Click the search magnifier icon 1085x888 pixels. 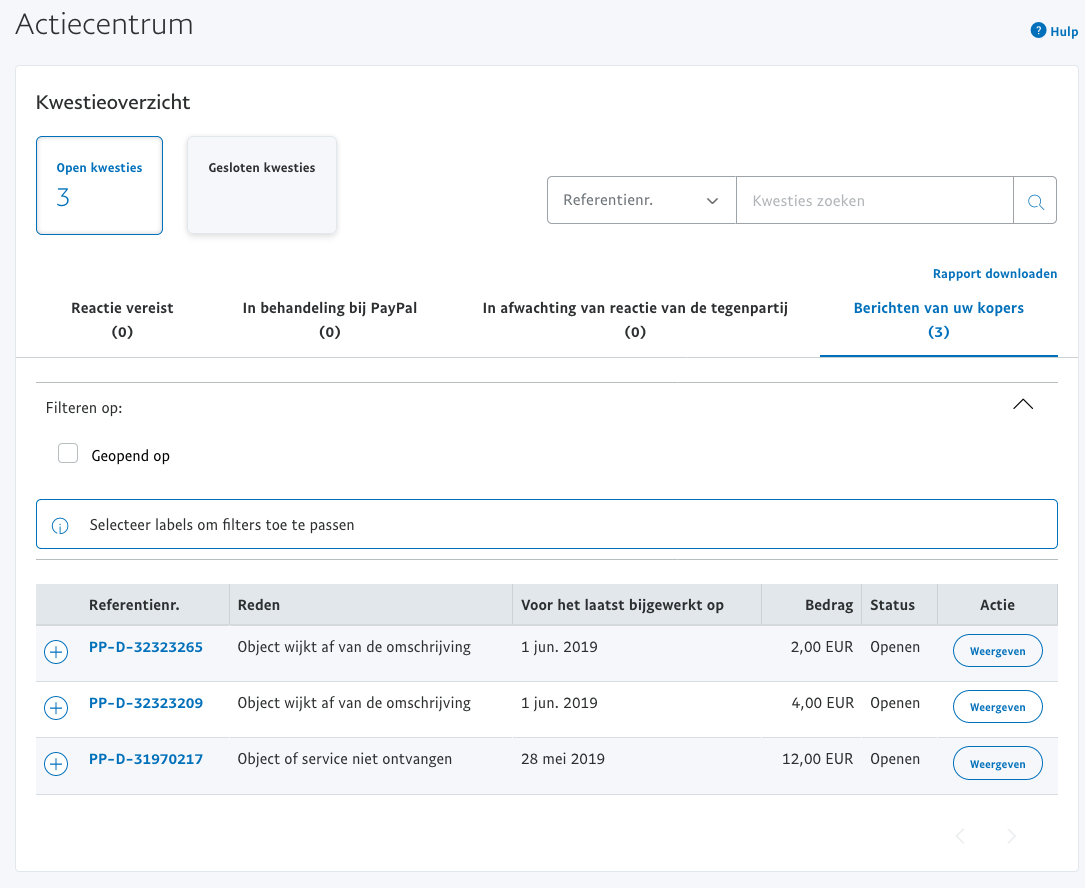(x=1035, y=201)
